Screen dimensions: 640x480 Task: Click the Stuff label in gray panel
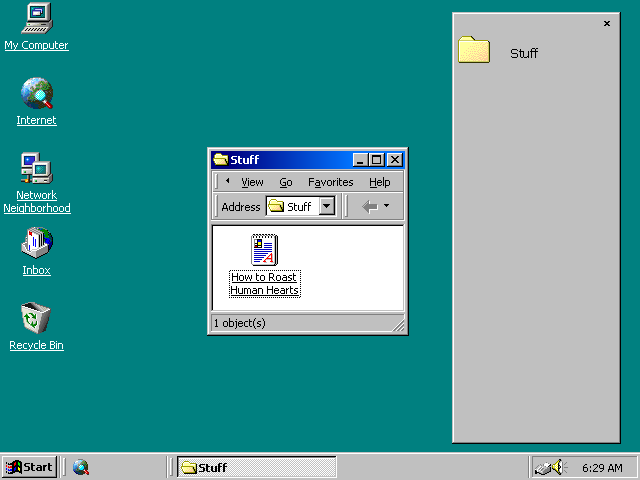tap(524, 53)
